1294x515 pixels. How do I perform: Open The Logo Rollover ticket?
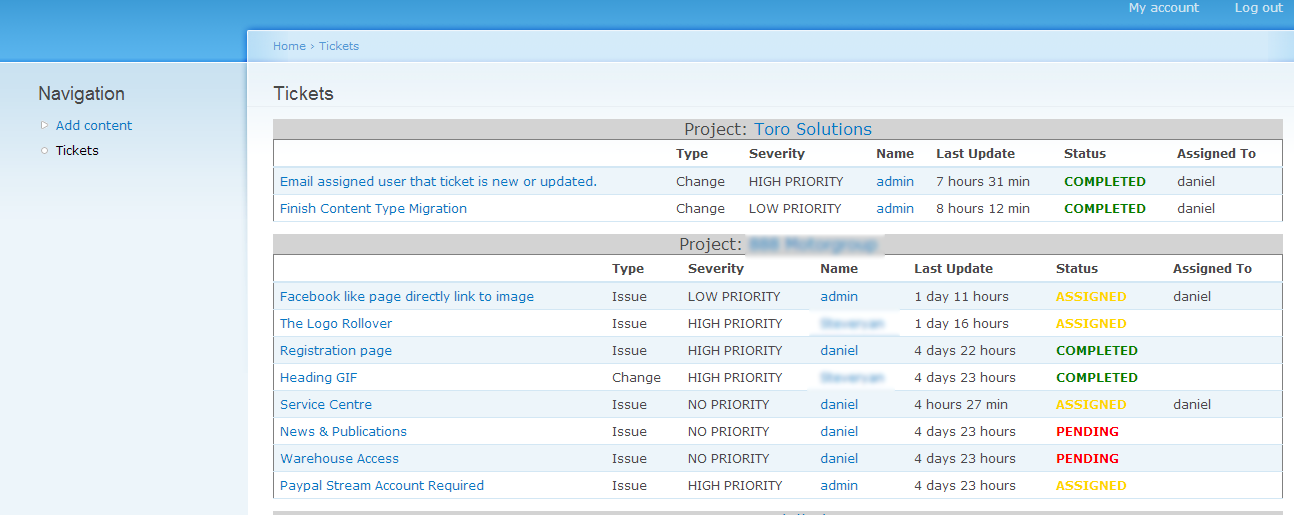coord(336,323)
